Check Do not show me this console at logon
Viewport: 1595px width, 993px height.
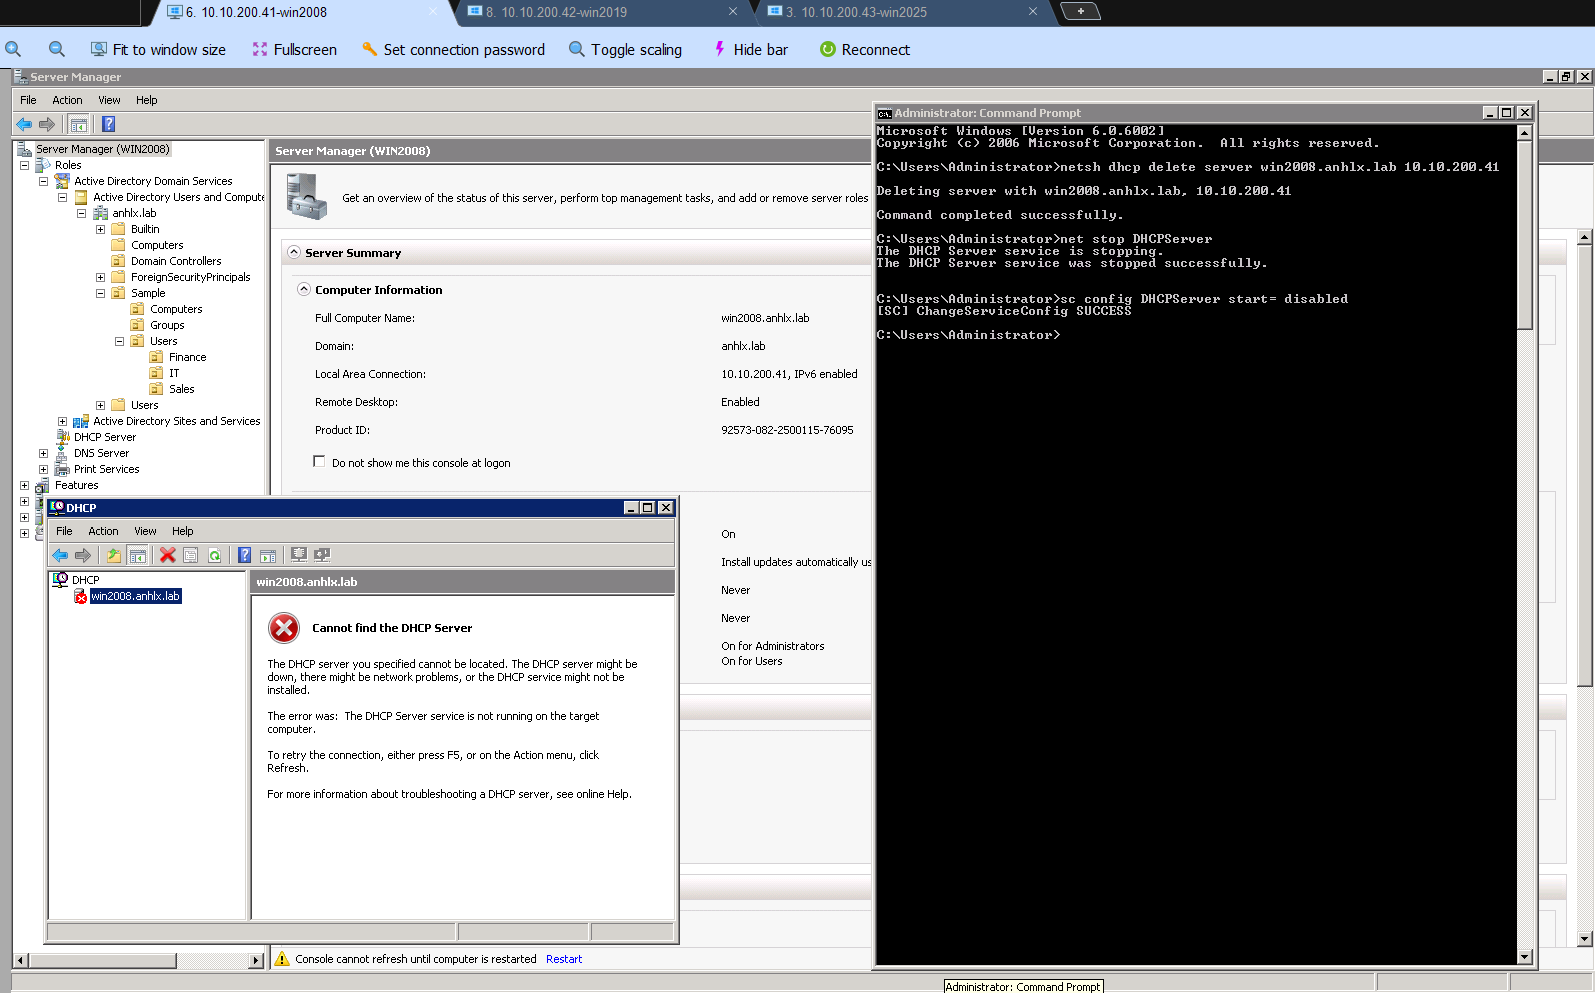pyautogui.click(x=319, y=462)
